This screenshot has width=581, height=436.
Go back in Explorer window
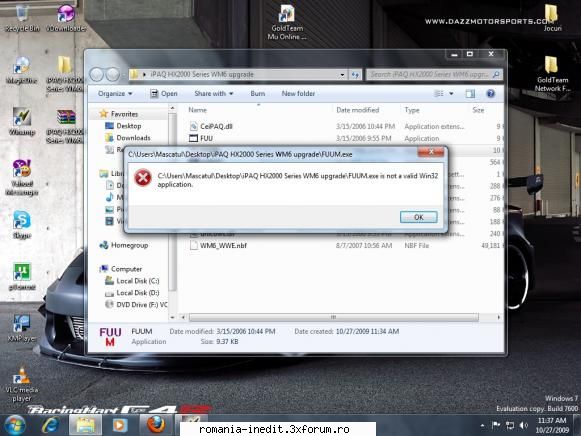click(97, 74)
